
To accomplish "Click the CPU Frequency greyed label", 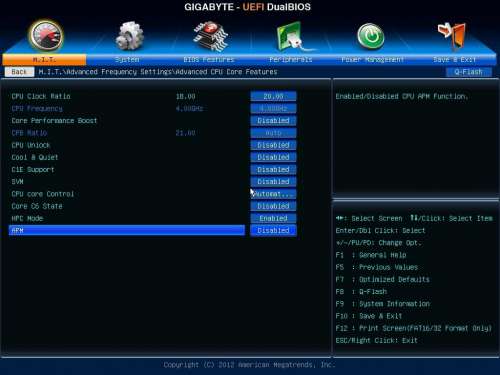I will tap(37, 109).
